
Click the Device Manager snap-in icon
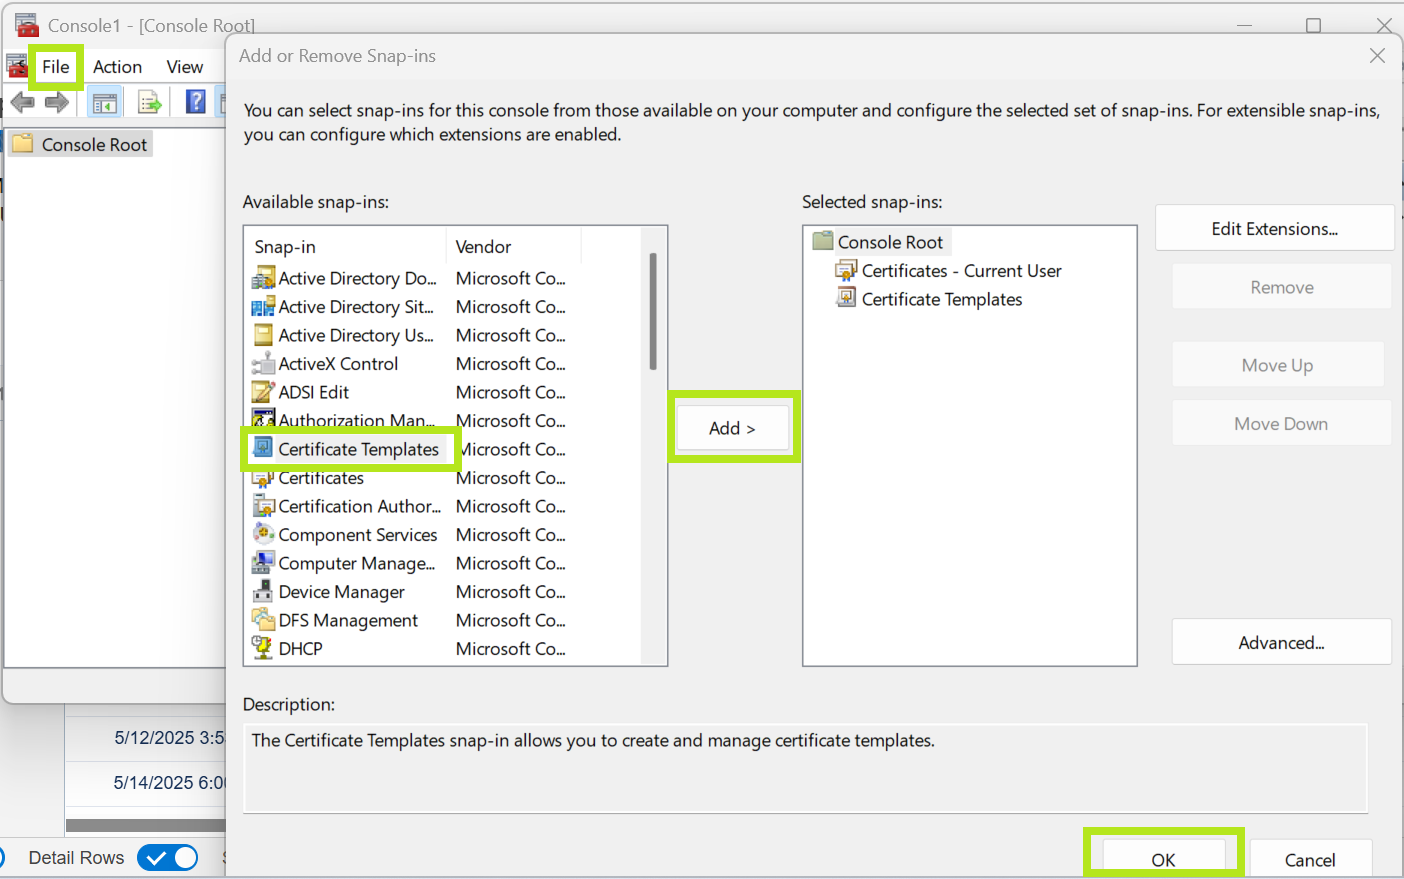[263, 591]
